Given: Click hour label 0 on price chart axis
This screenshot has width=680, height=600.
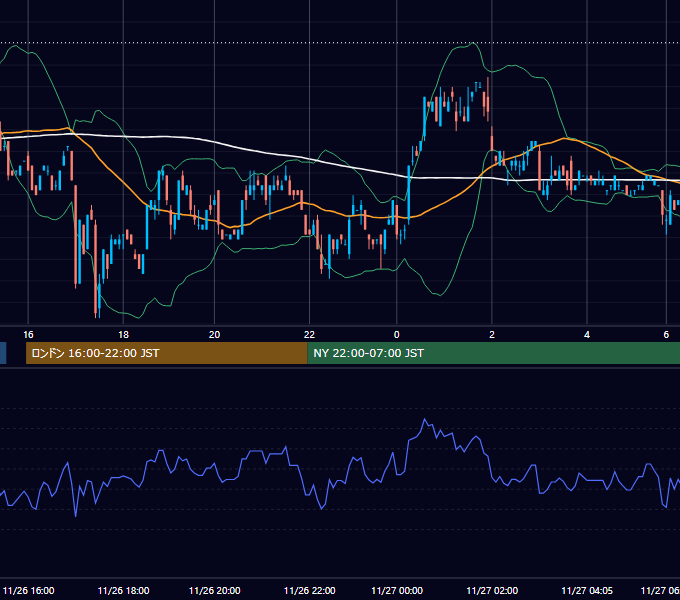Looking at the screenshot, I should coord(396,335).
